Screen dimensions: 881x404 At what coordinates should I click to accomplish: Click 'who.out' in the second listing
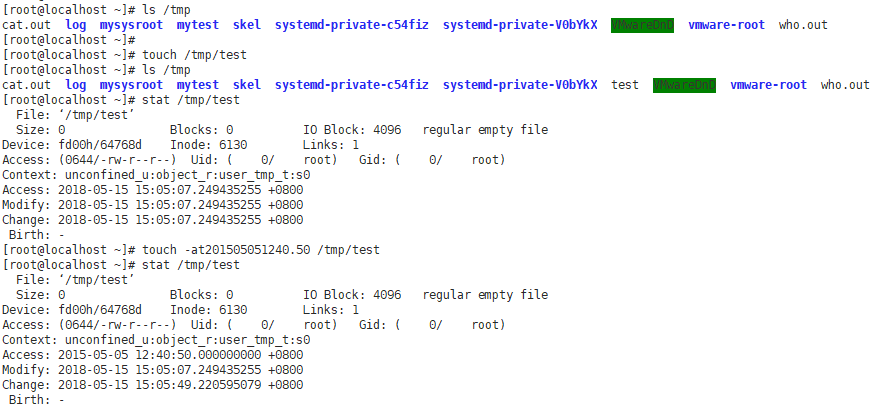coord(845,85)
